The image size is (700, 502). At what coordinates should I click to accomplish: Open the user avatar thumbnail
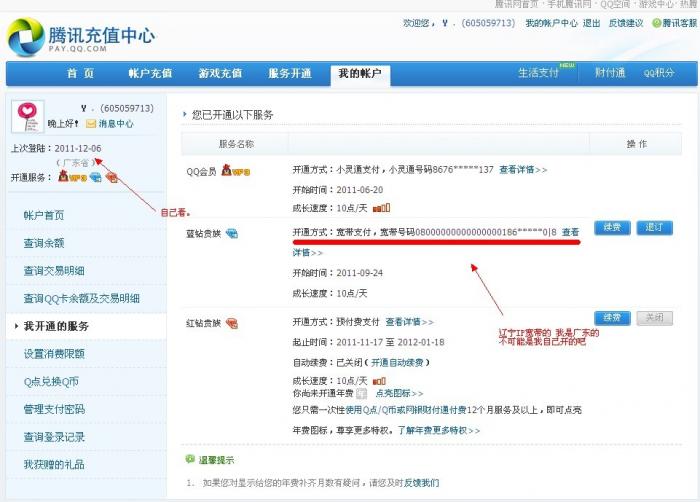(x=28, y=117)
